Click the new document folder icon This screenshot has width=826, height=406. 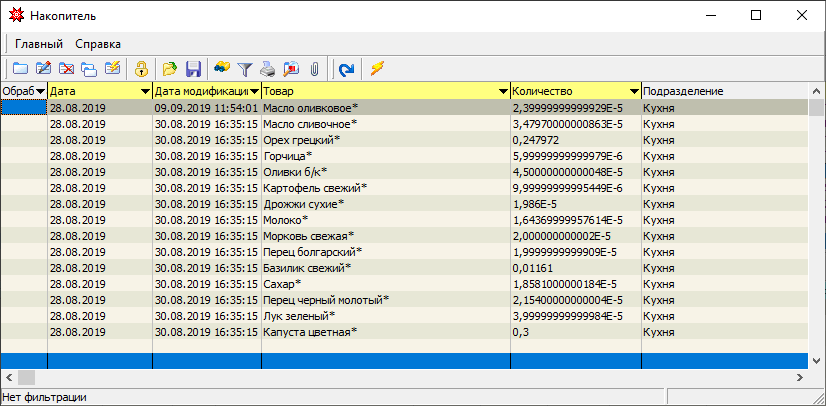coord(20,69)
